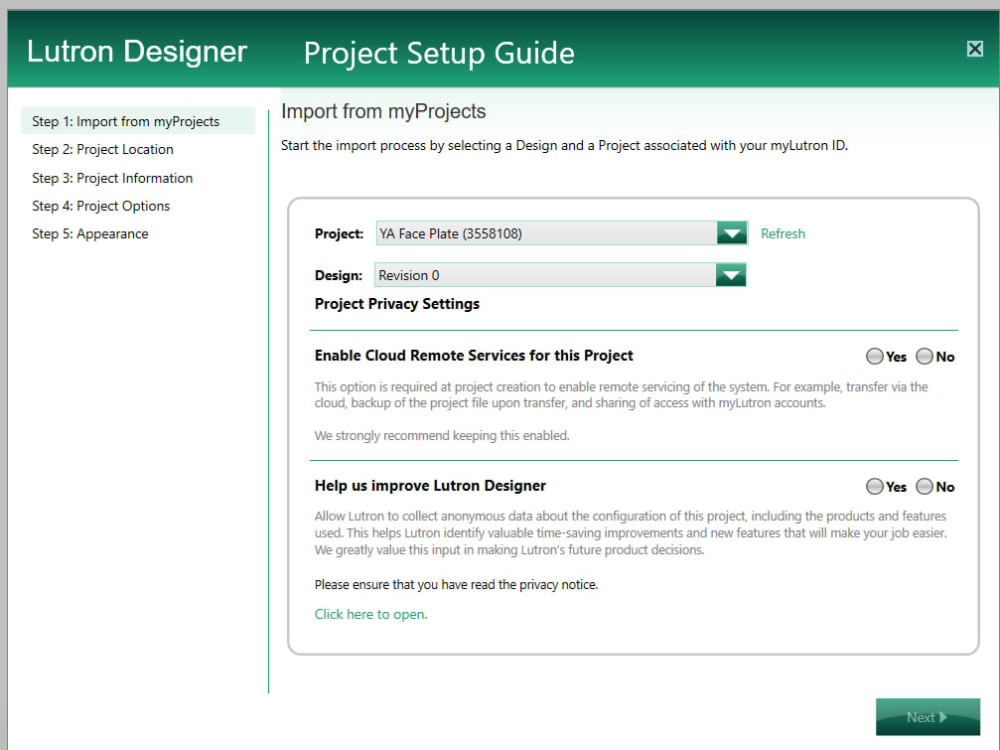Select Step 4: Project Options
This screenshot has width=1000, height=750.
[x=102, y=206]
